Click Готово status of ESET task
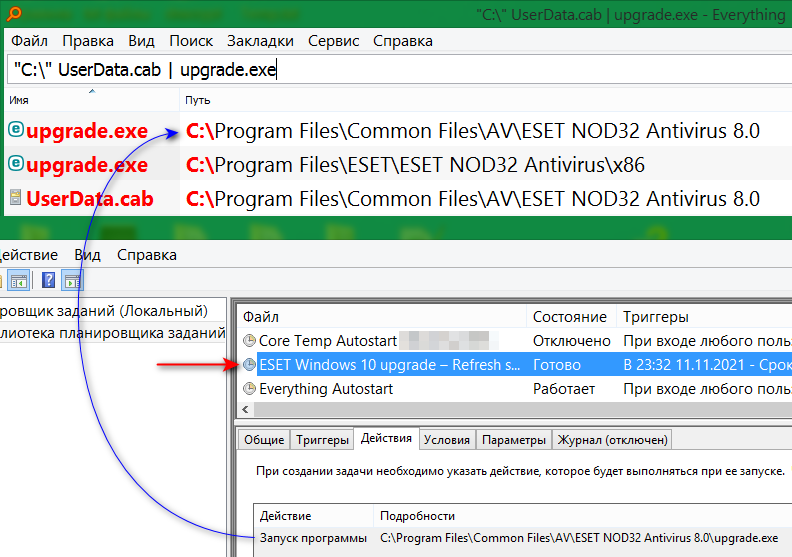Viewport: 792px width, 557px height. pyautogui.click(x=557, y=365)
